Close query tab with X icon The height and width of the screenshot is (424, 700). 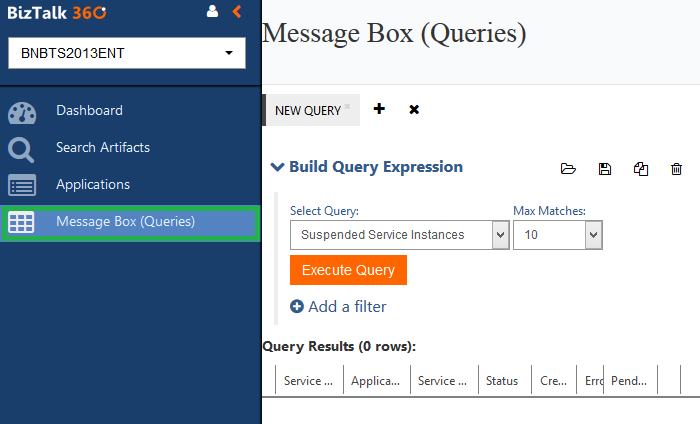coord(414,109)
